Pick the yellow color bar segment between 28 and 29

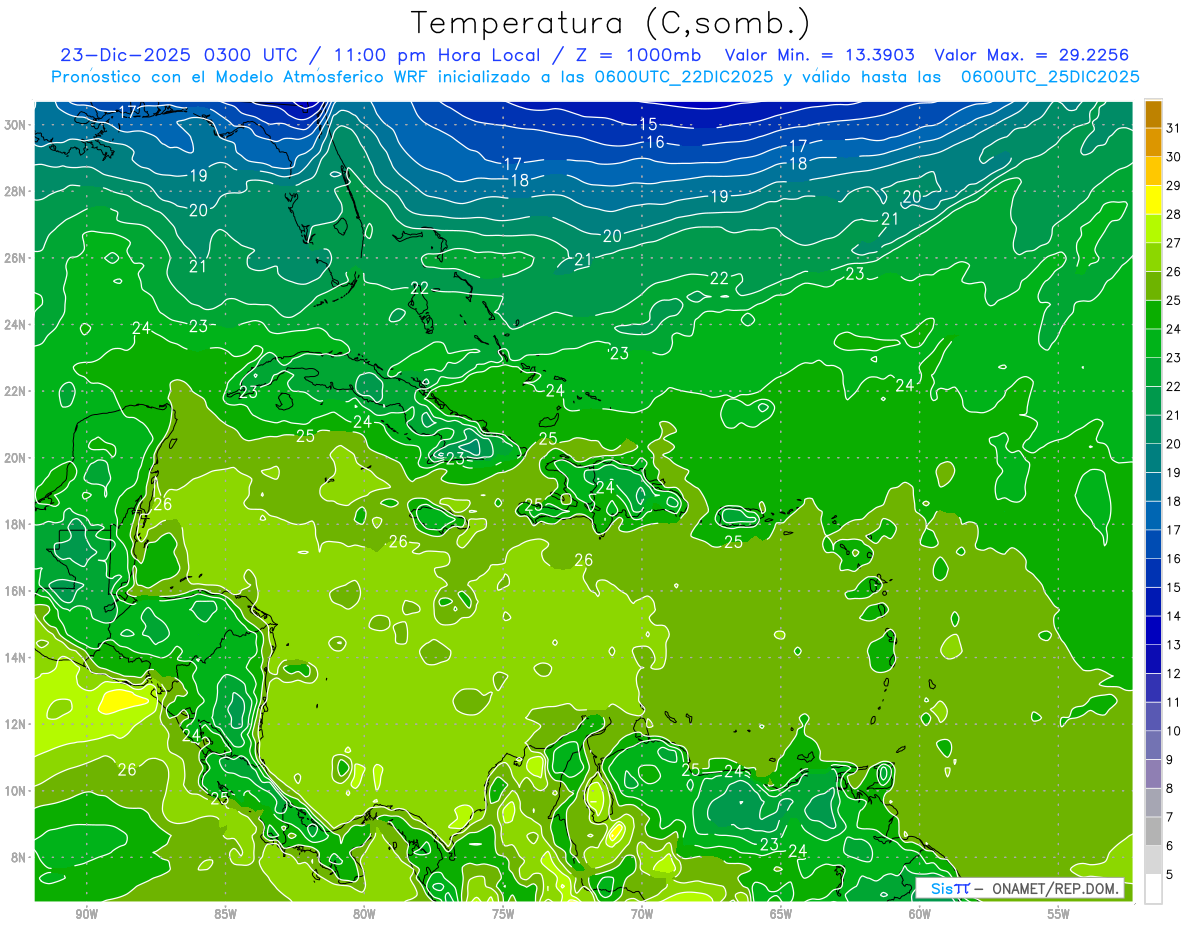click(1153, 200)
